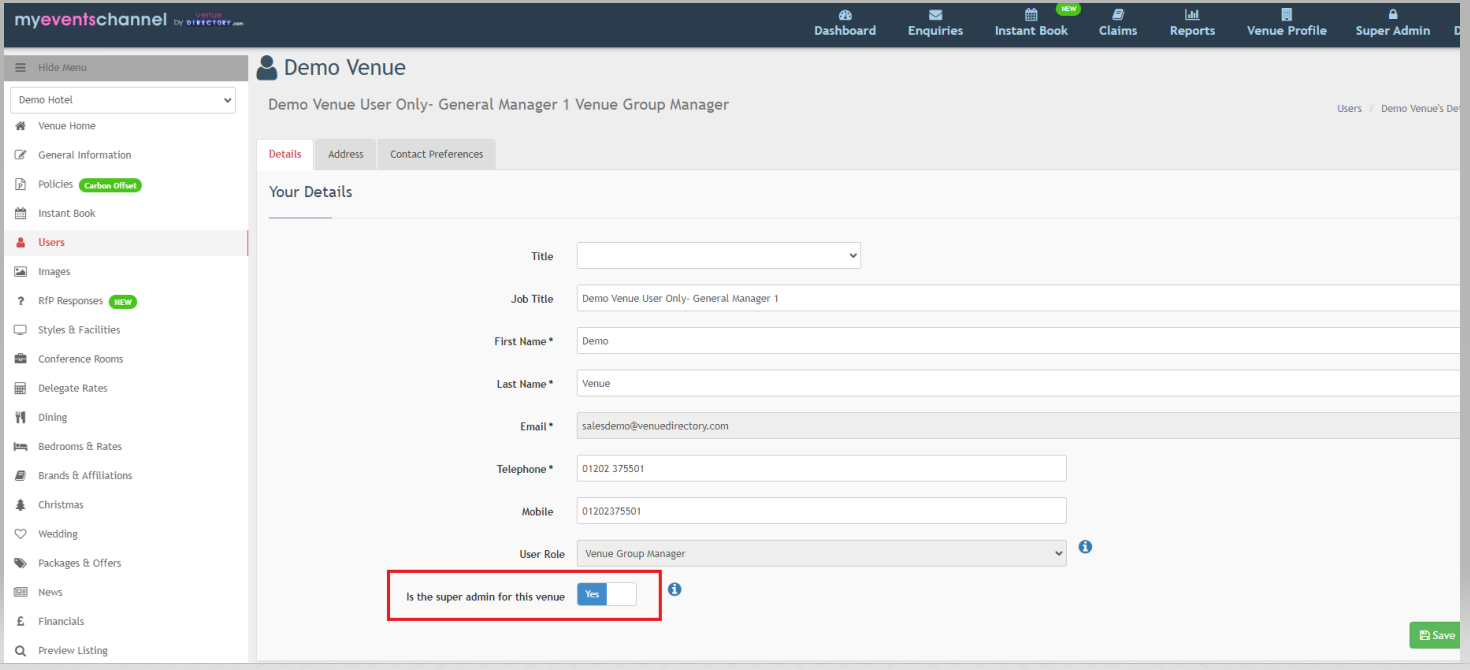The height and width of the screenshot is (670, 1470).
Task: Click the Styles & Facilities monitor icon
Action: pos(20,330)
